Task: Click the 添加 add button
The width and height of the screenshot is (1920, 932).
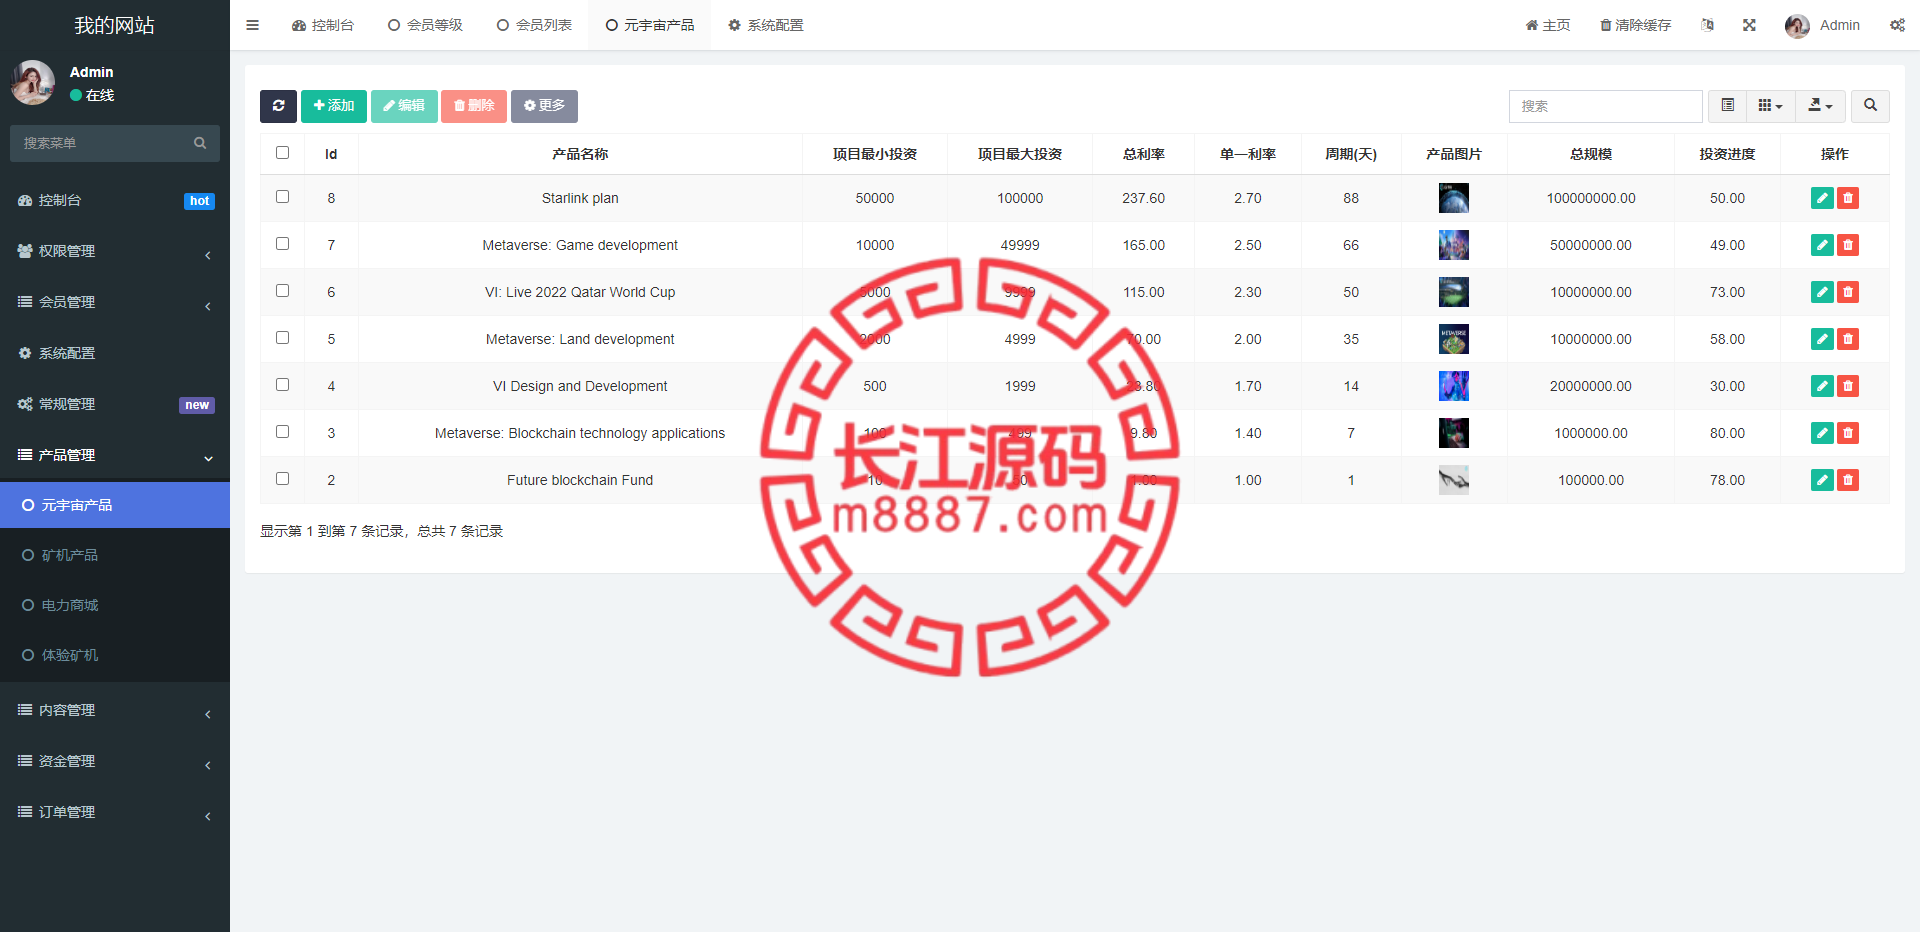Action: click(334, 106)
